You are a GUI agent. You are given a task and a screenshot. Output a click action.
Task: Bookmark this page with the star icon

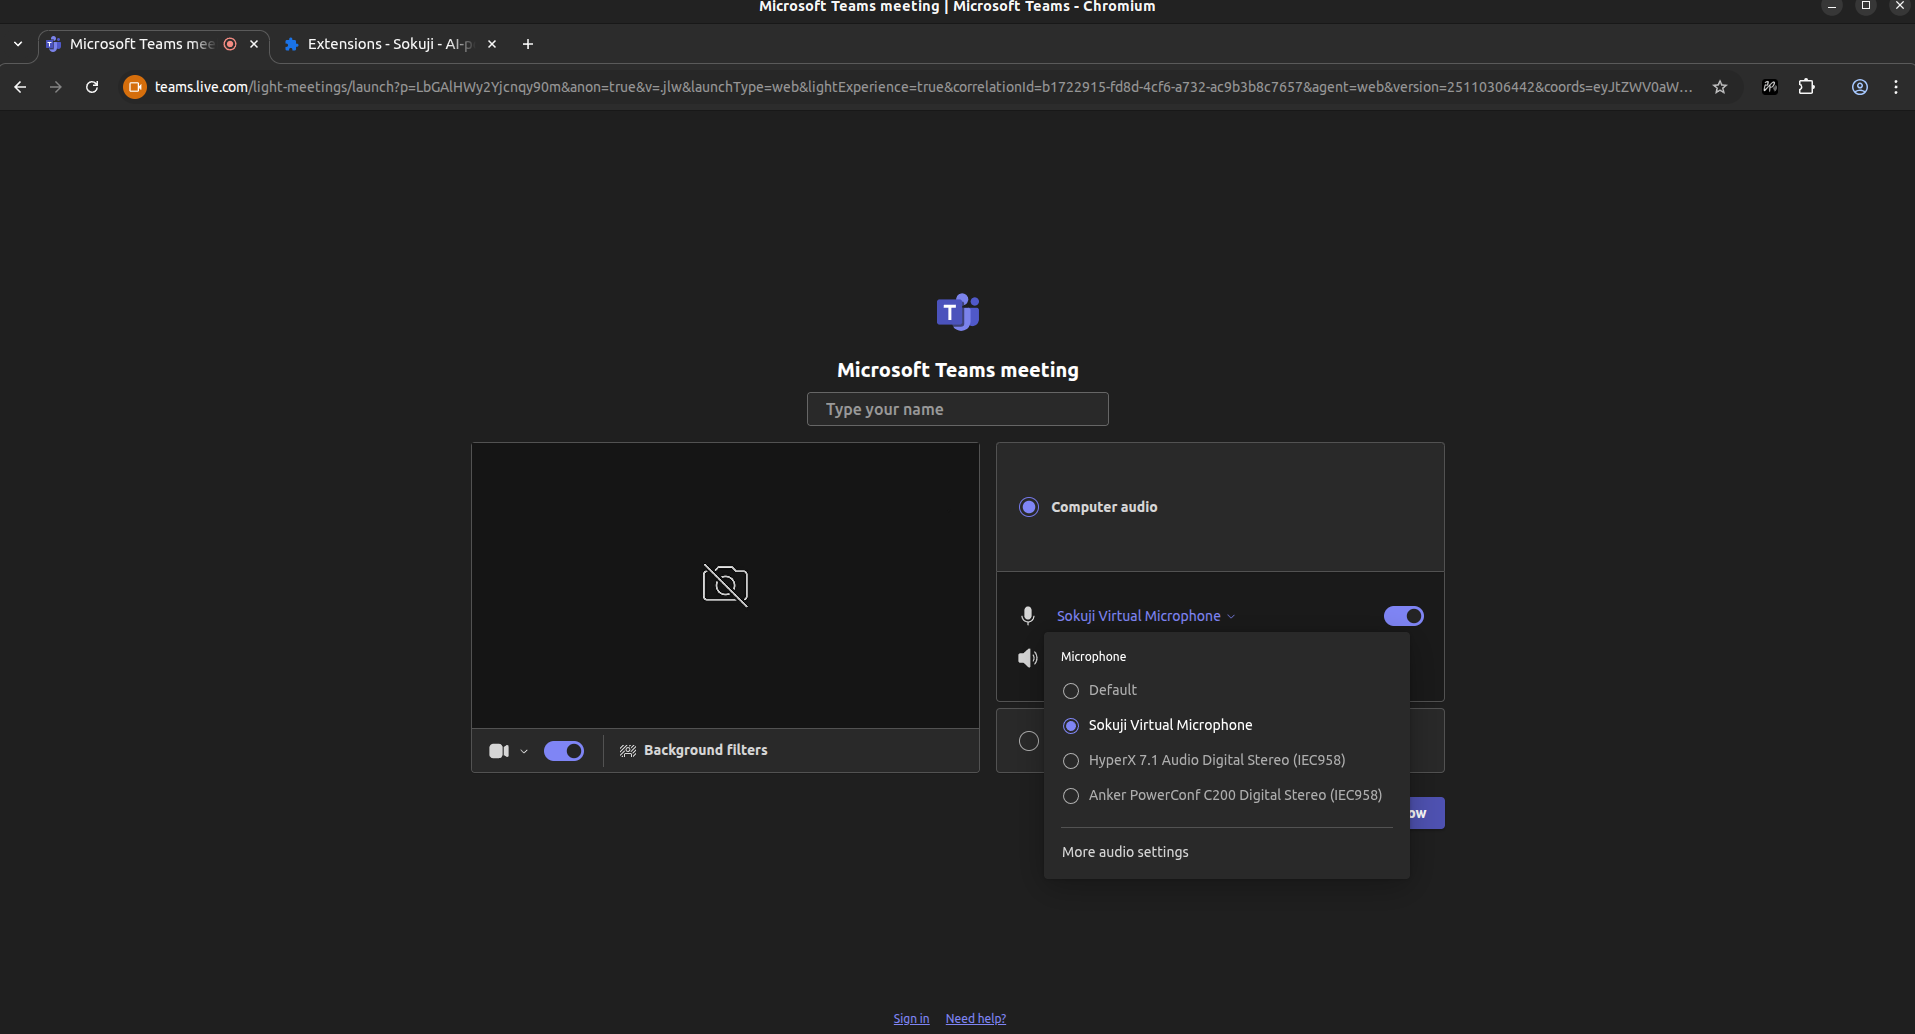tap(1720, 87)
